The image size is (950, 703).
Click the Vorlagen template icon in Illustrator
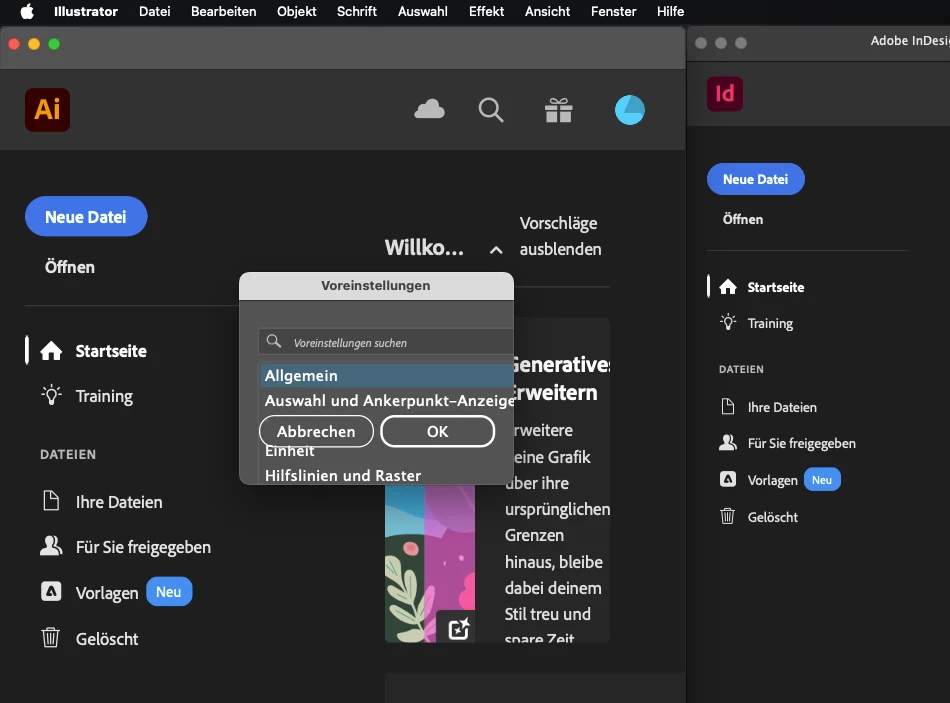(51, 591)
